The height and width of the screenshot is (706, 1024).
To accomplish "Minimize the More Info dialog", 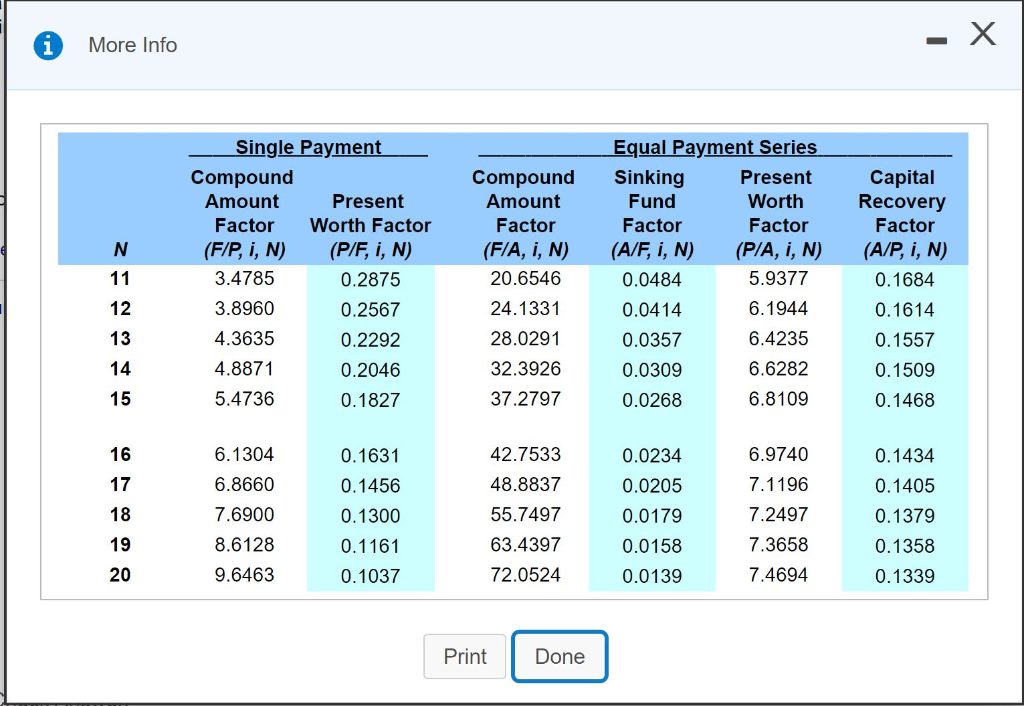I will tap(934, 42).
